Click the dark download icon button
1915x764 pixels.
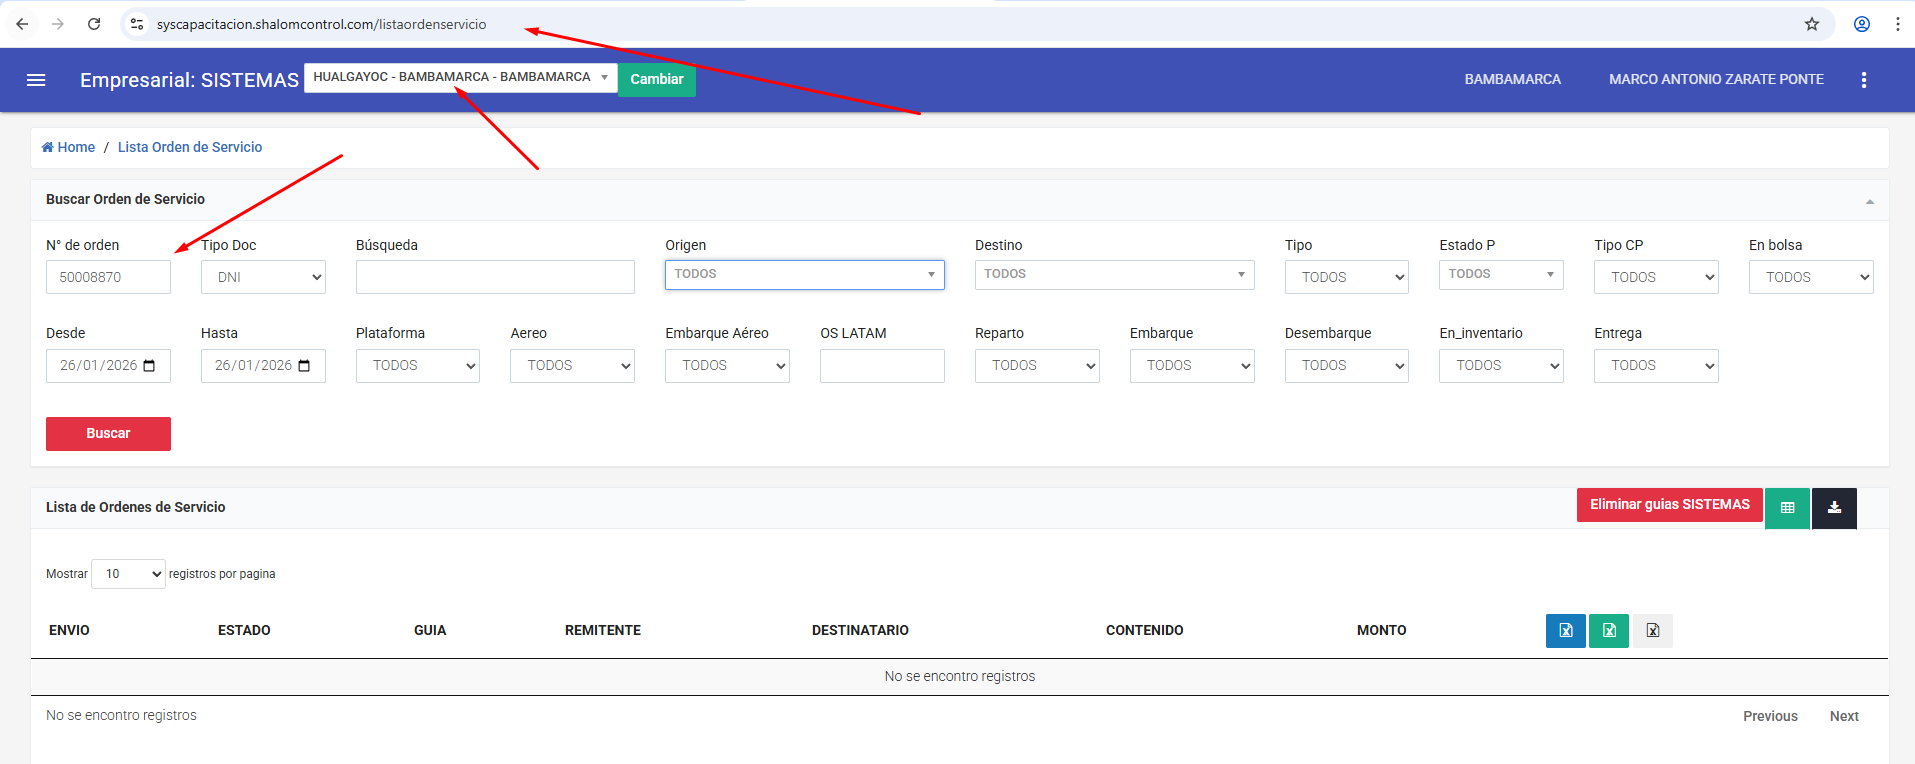point(1834,508)
